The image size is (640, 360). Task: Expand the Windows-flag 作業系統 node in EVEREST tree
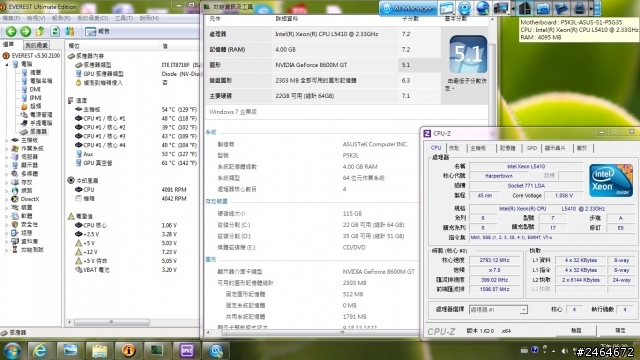[x=7, y=149]
